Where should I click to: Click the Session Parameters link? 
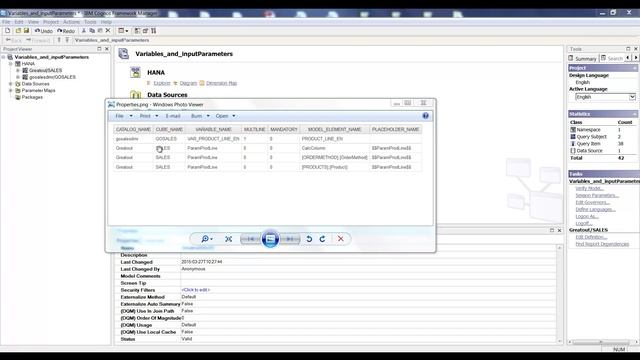point(597,196)
